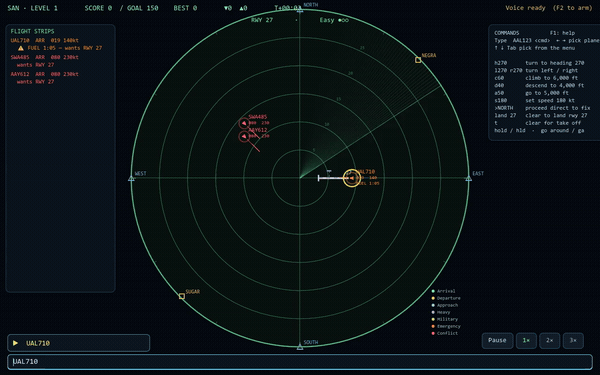Click the EAST fix triangle marker
This screenshot has height=375, width=600.
pos(468,178)
